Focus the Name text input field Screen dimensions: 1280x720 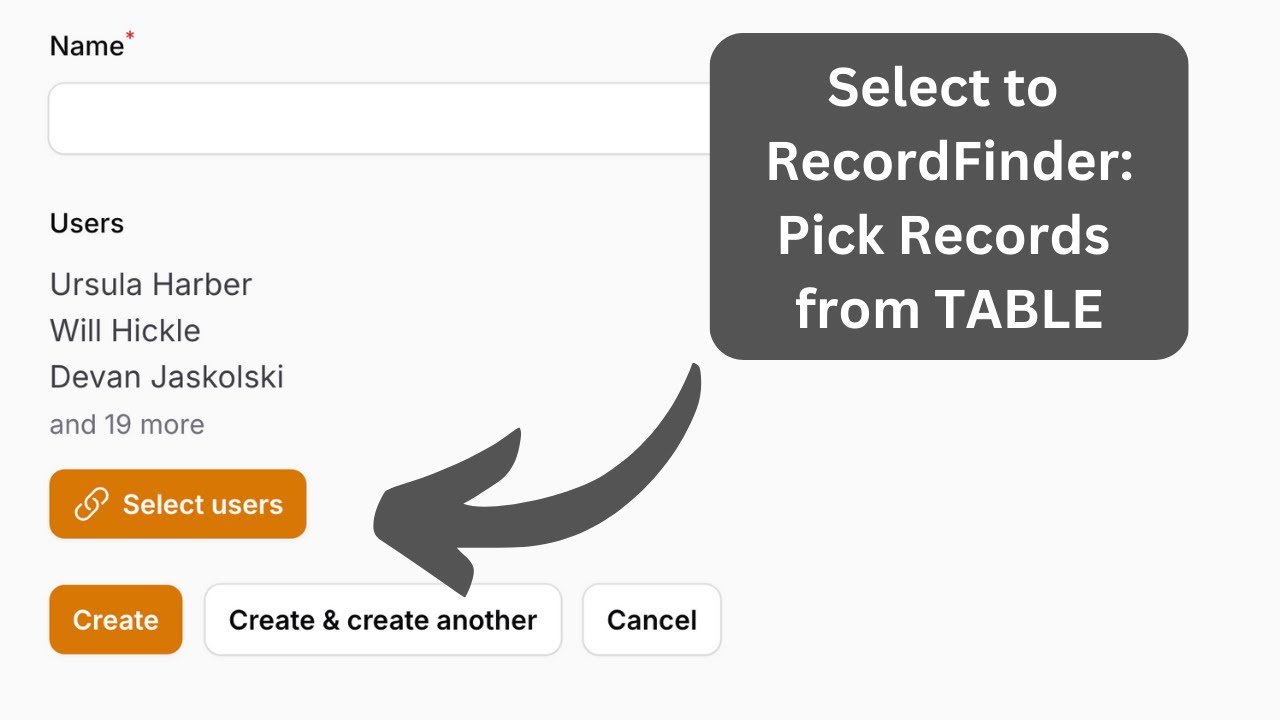pyautogui.click(x=380, y=118)
